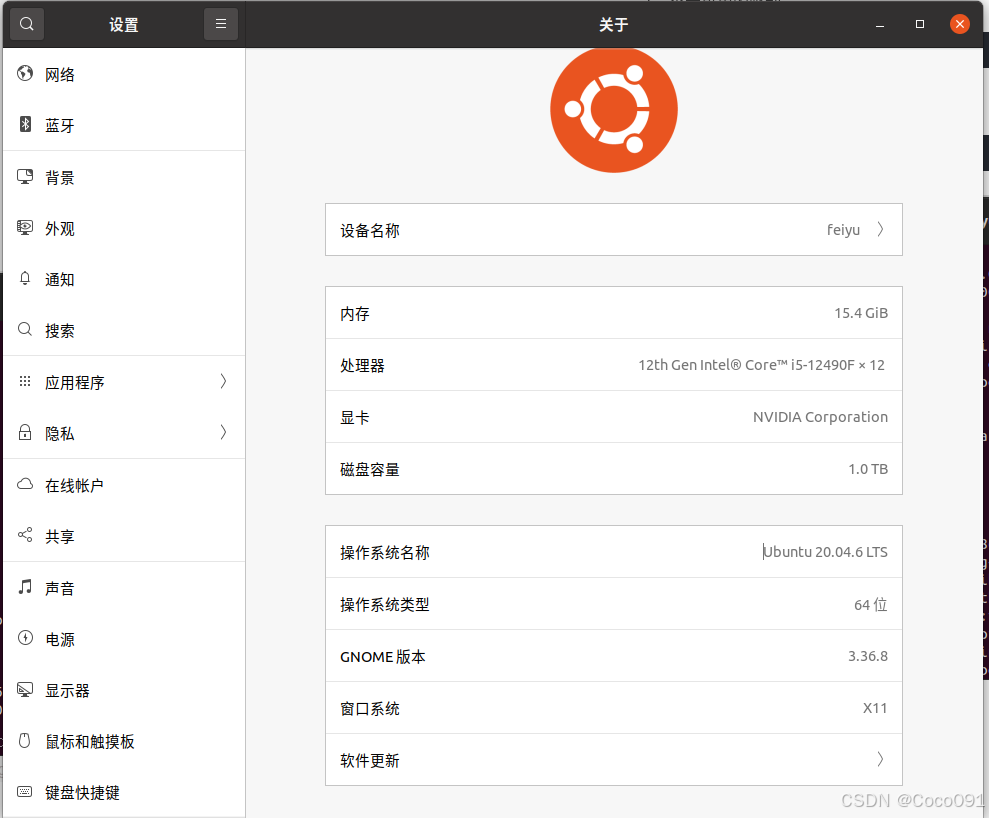Click the 窗口系统 label
This screenshot has width=989, height=818.
click(370, 708)
